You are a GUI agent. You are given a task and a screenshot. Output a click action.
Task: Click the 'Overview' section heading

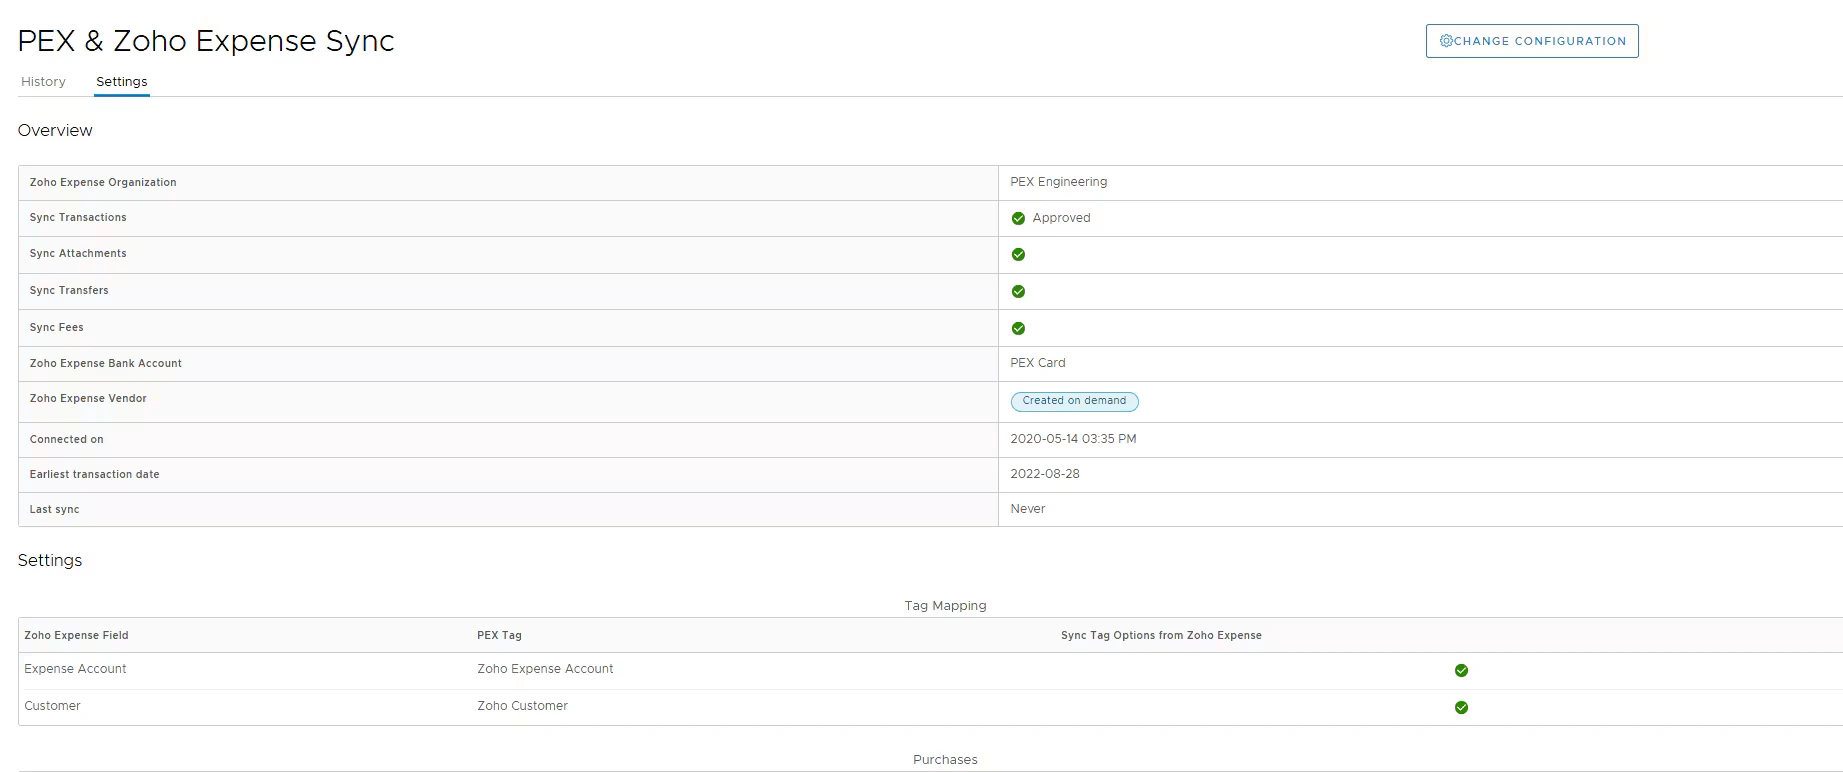point(55,131)
